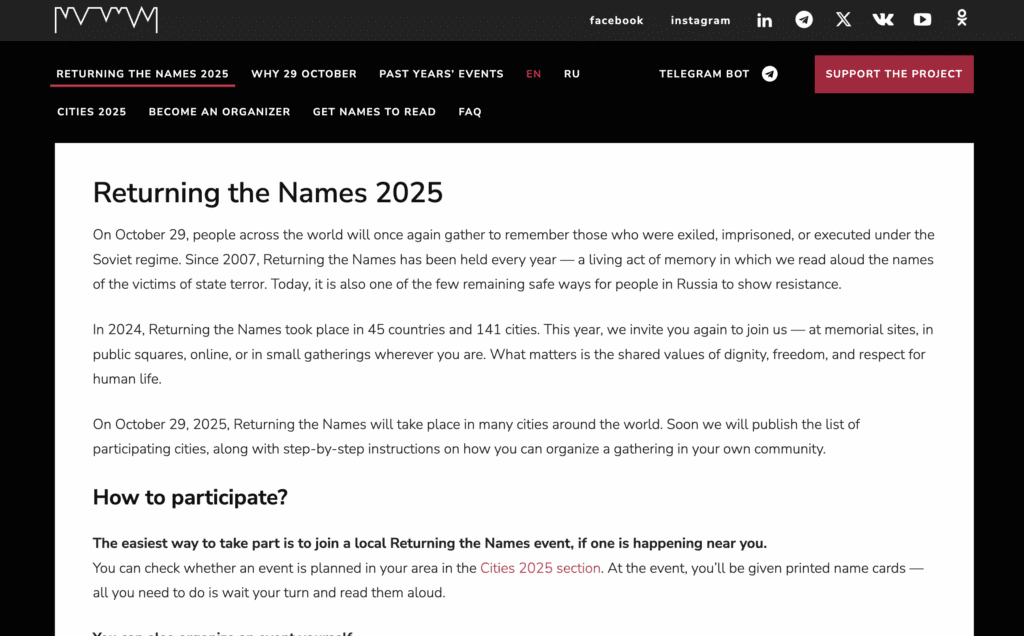This screenshot has width=1024, height=636.
Task: Open Get Names to Read page
Action: (x=374, y=112)
